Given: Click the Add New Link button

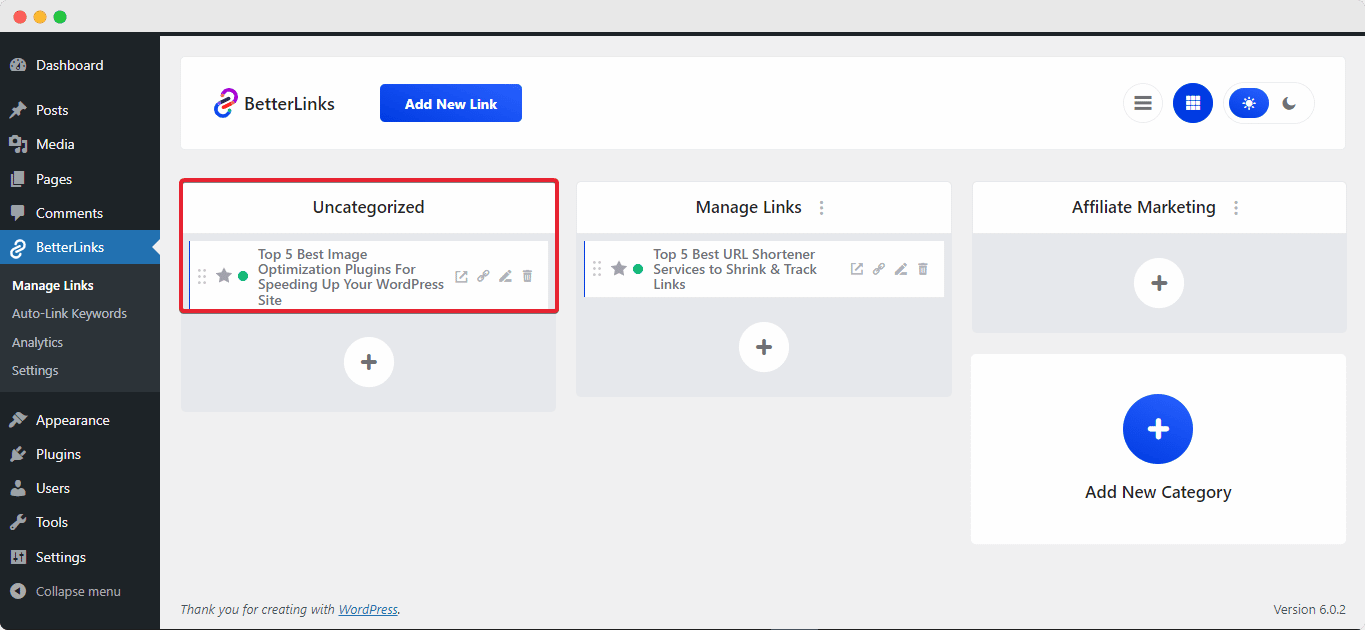Looking at the screenshot, I should coord(450,102).
